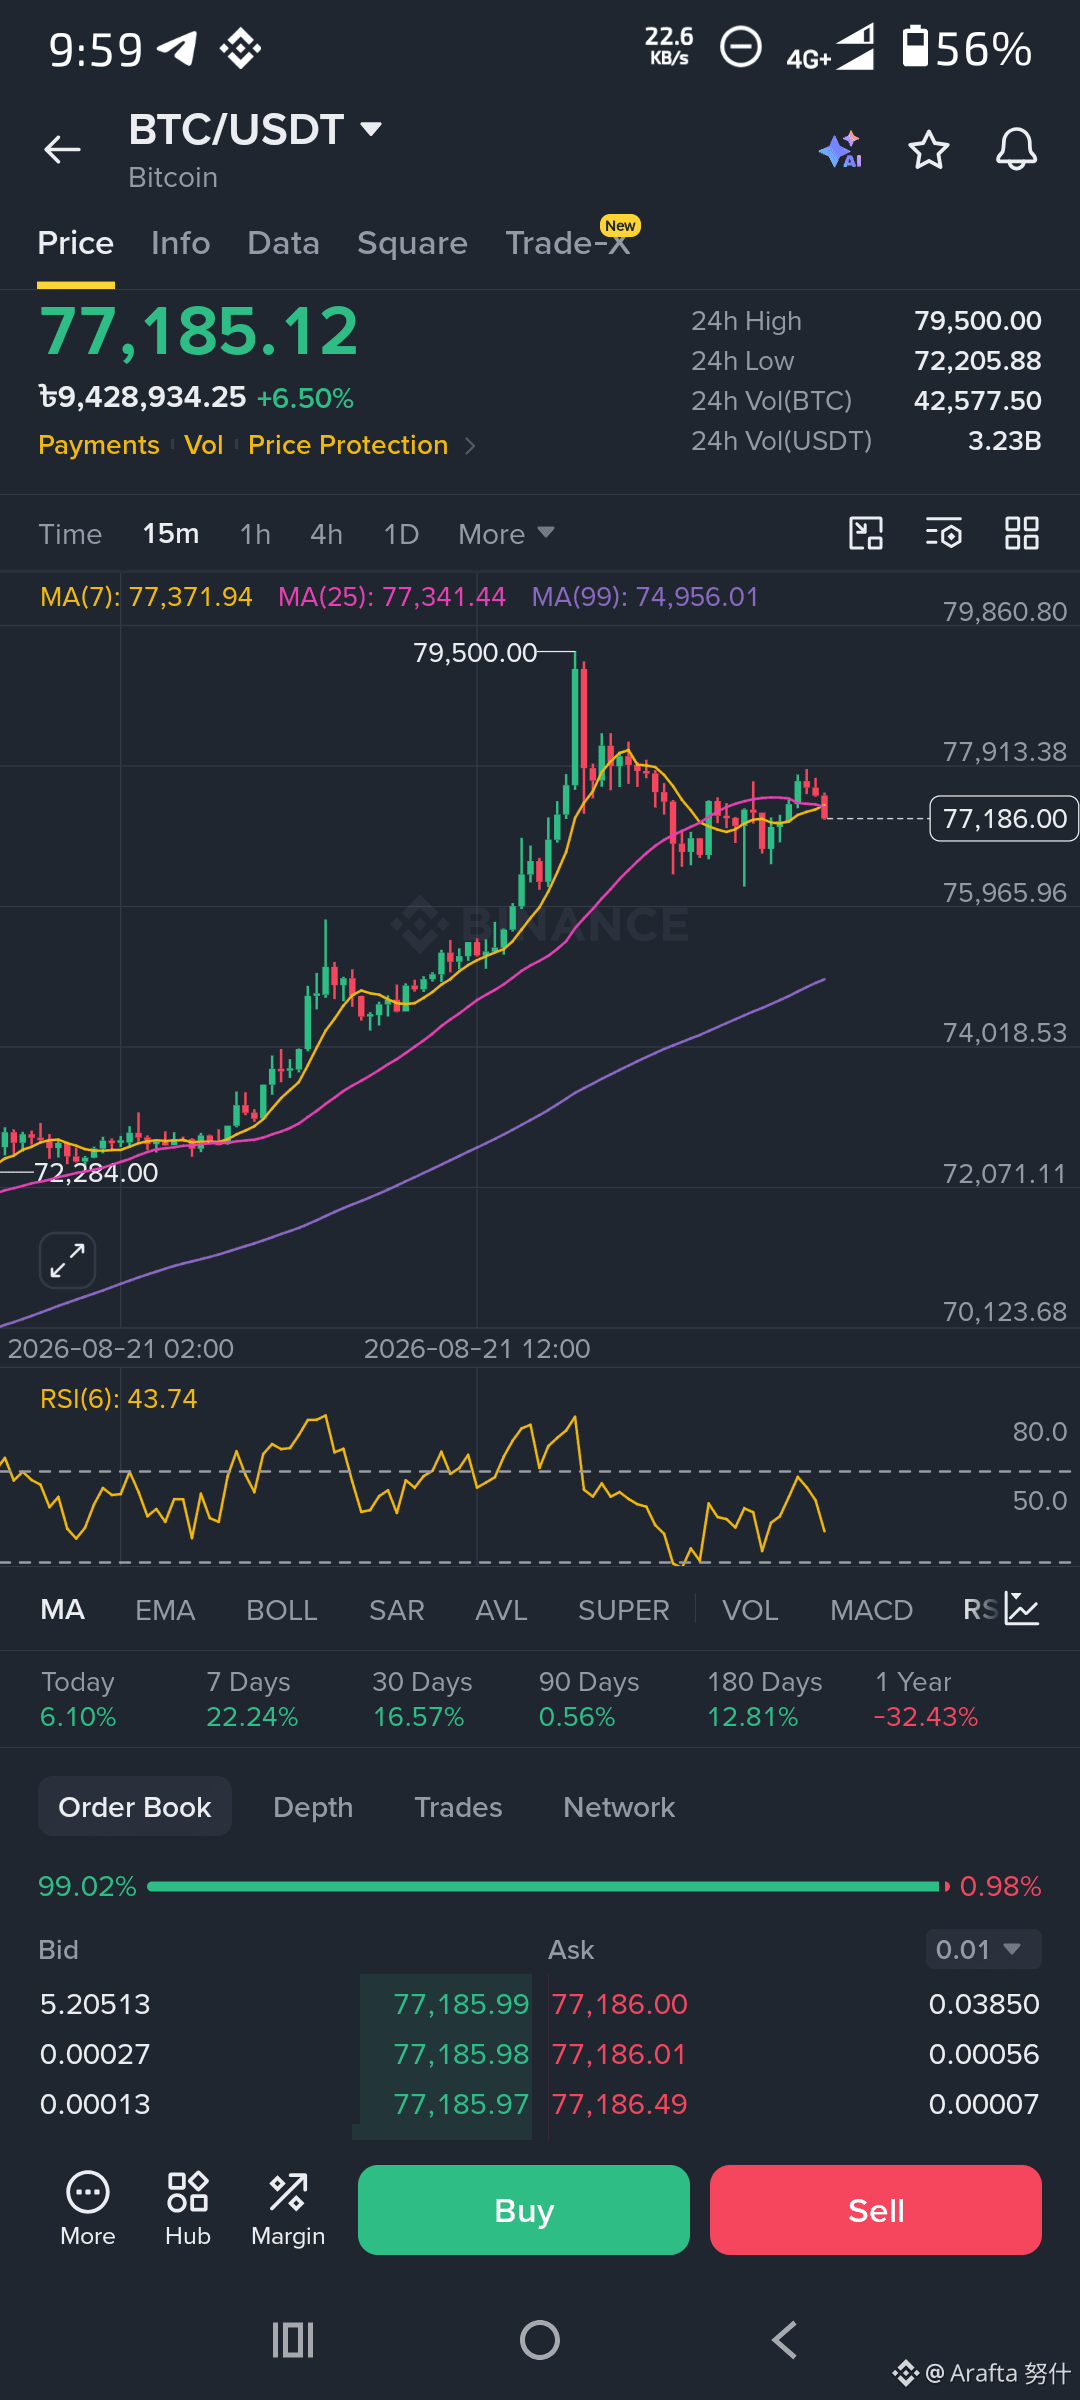Tap the bid/ask ratio bar

tap(548, 1886)
